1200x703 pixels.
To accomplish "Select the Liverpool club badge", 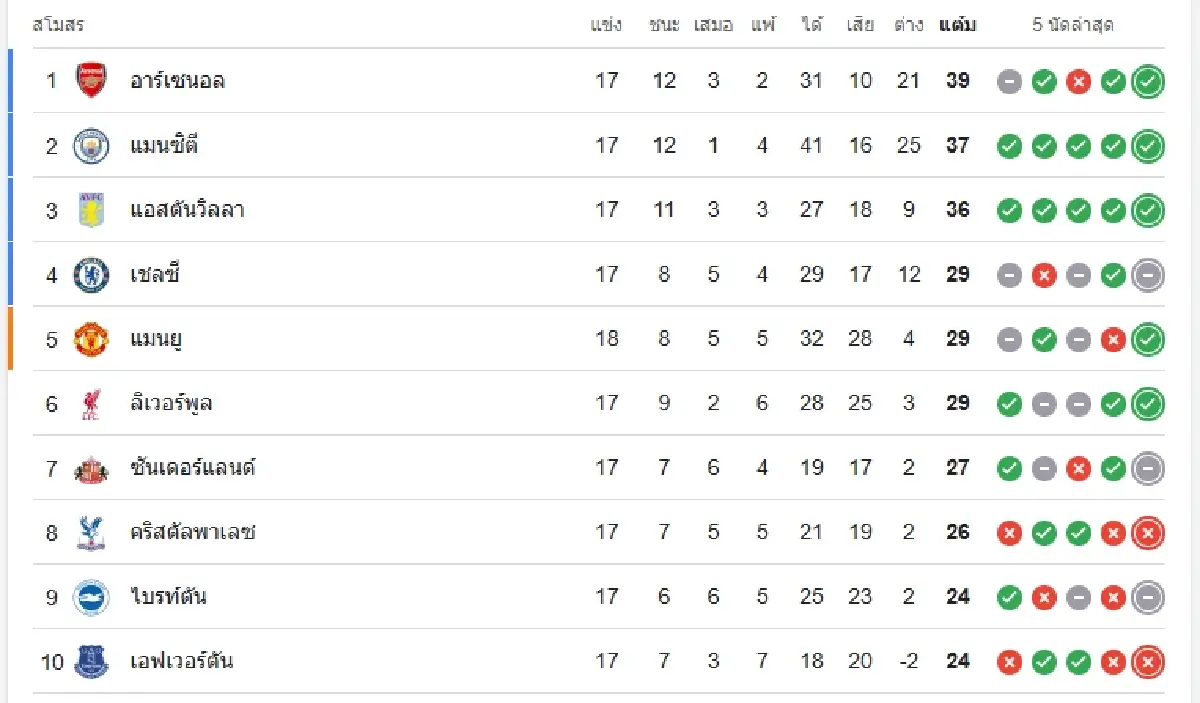I will [90, 403].
